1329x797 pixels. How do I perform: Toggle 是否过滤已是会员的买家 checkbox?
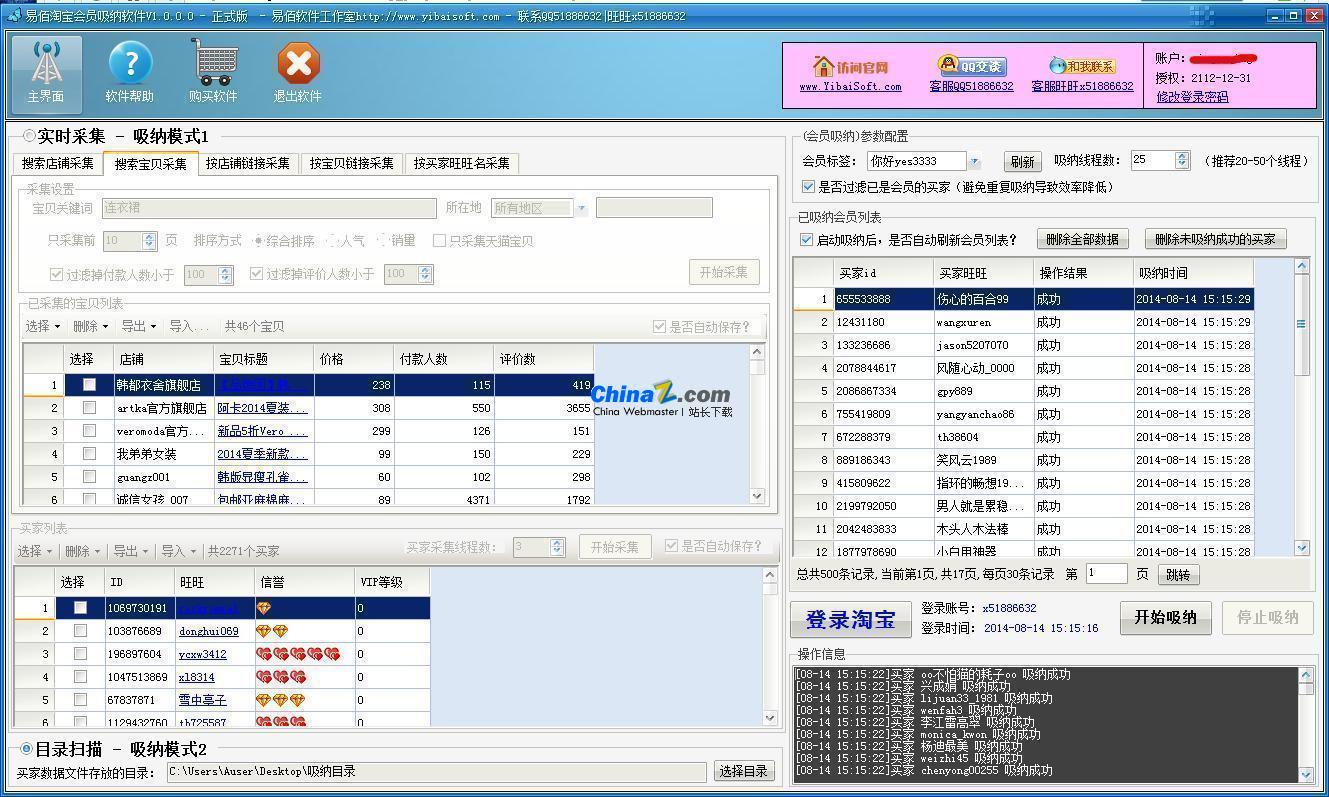[x=808, y=187]
